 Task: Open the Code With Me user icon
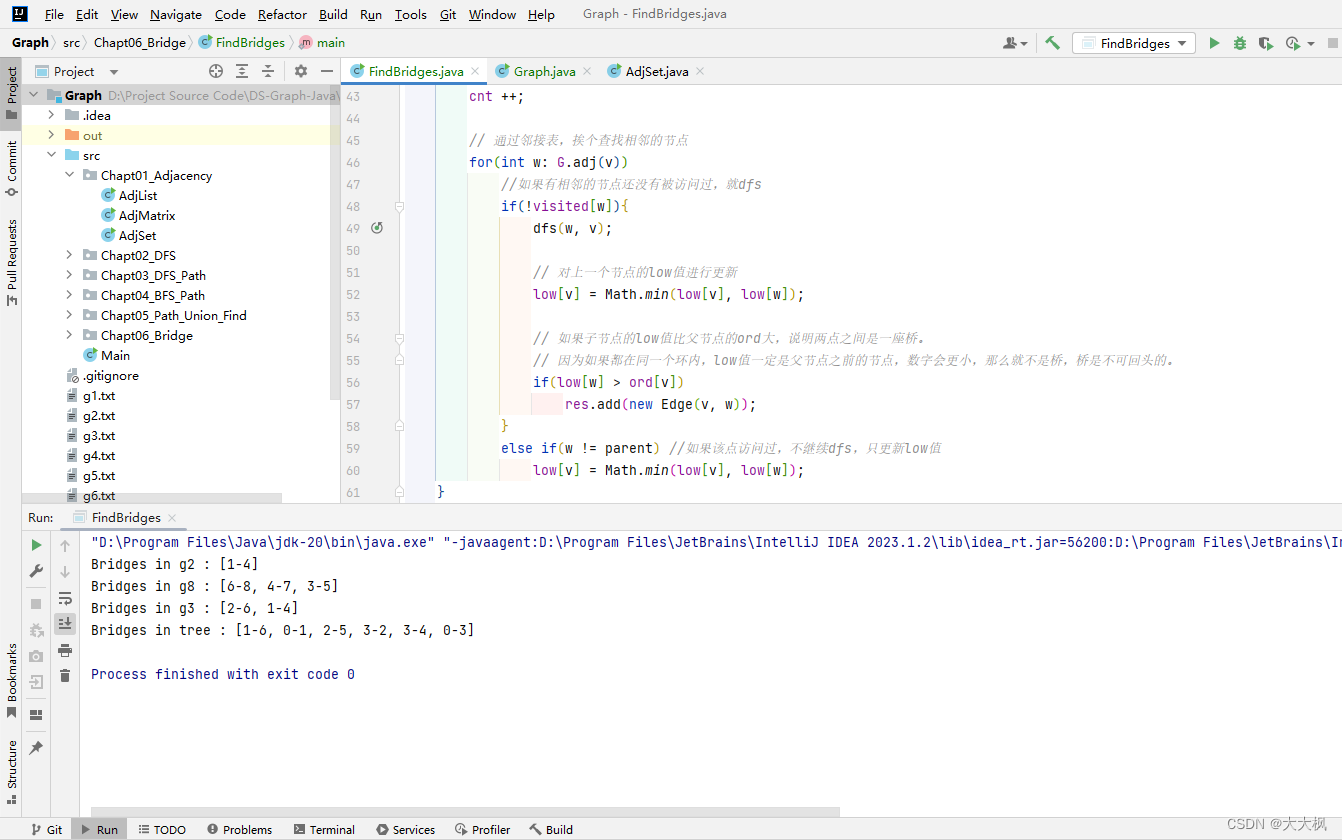coord(1015,43)
